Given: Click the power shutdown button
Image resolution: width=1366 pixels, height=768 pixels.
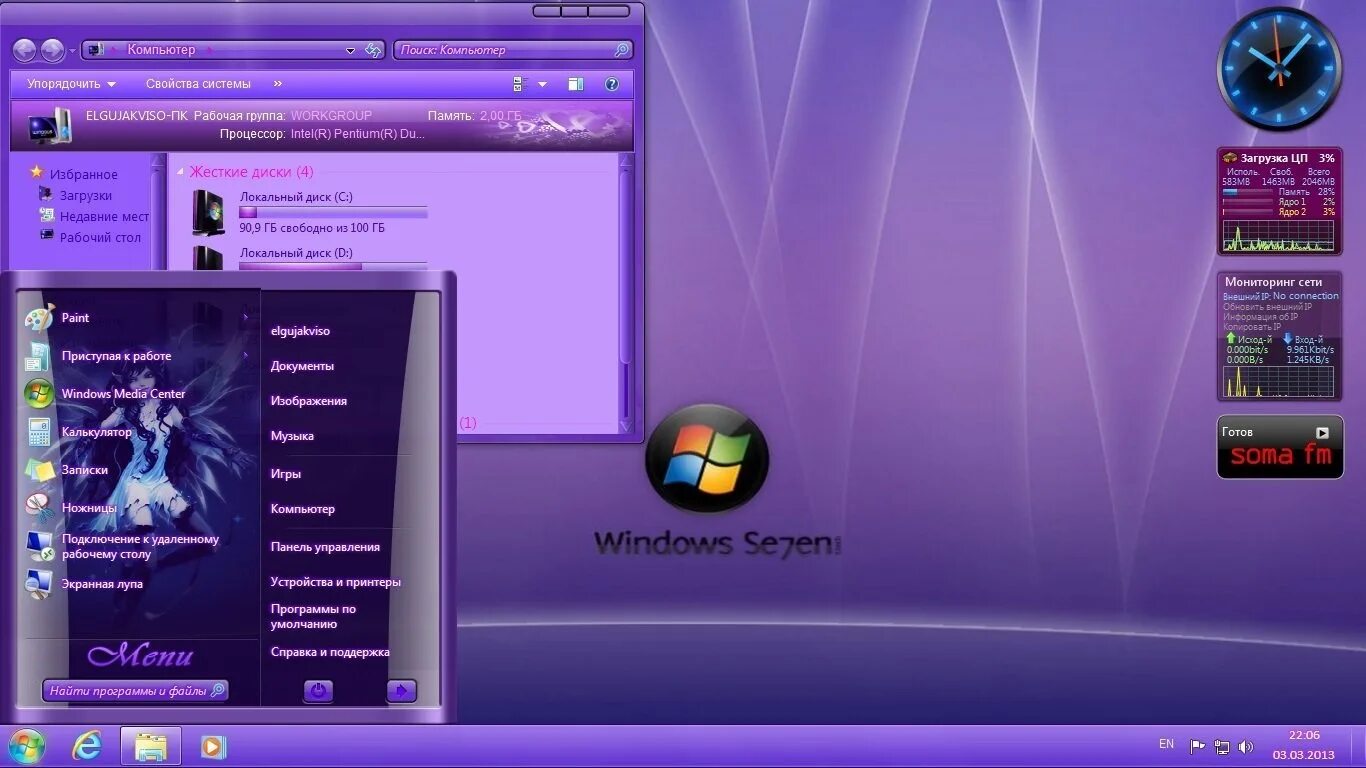Looking at the screenshot, I should click(x=318, y=690).
